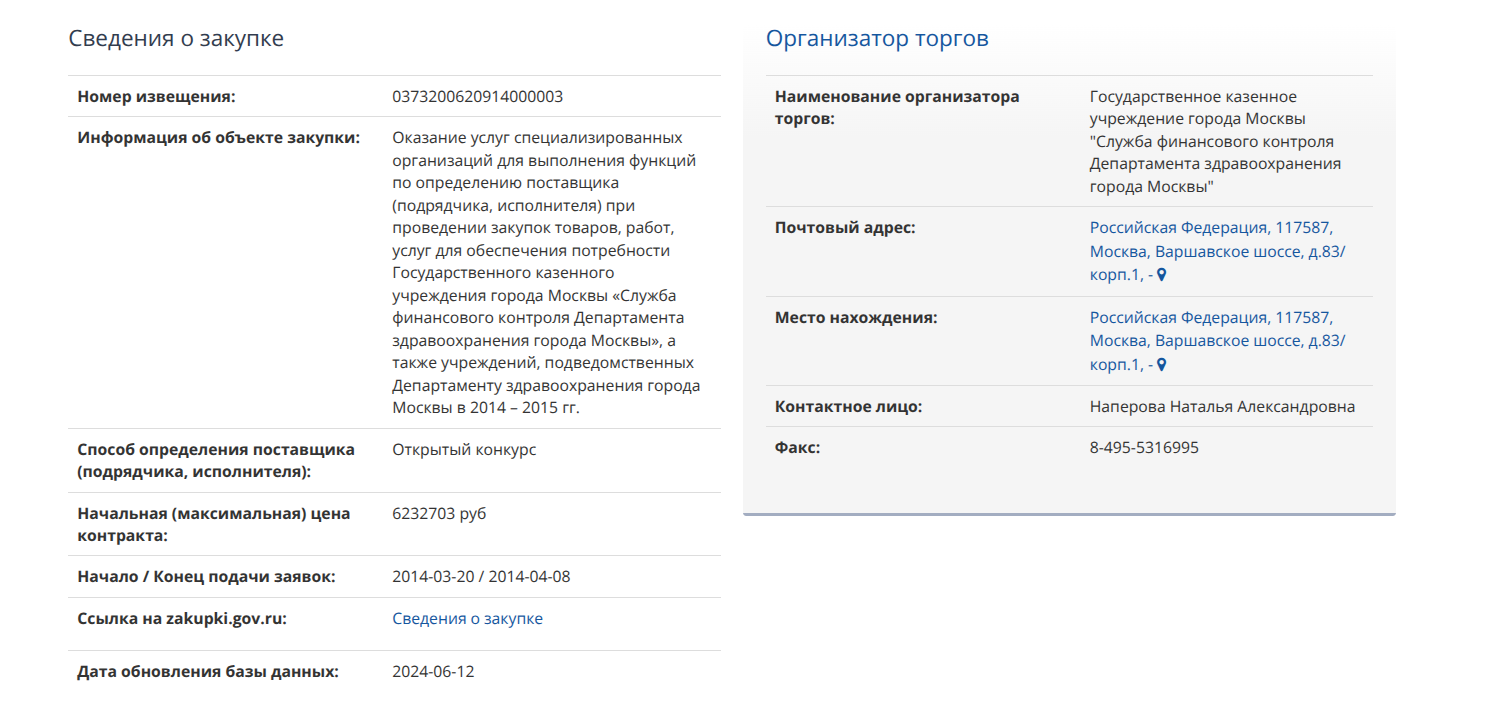Click the procurement object description paragraph
The image size is (1489, 725).
click(x=546, y=273)
